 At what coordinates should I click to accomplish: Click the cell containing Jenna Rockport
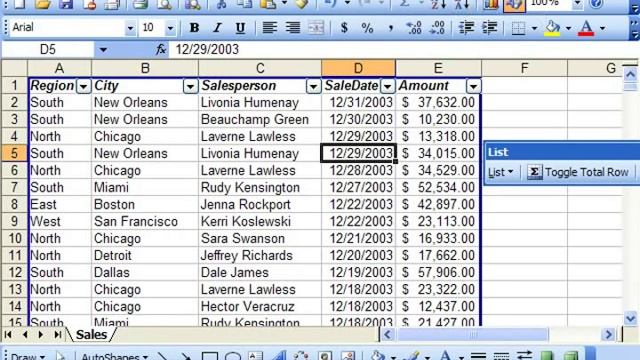click(x=260, y=204)
